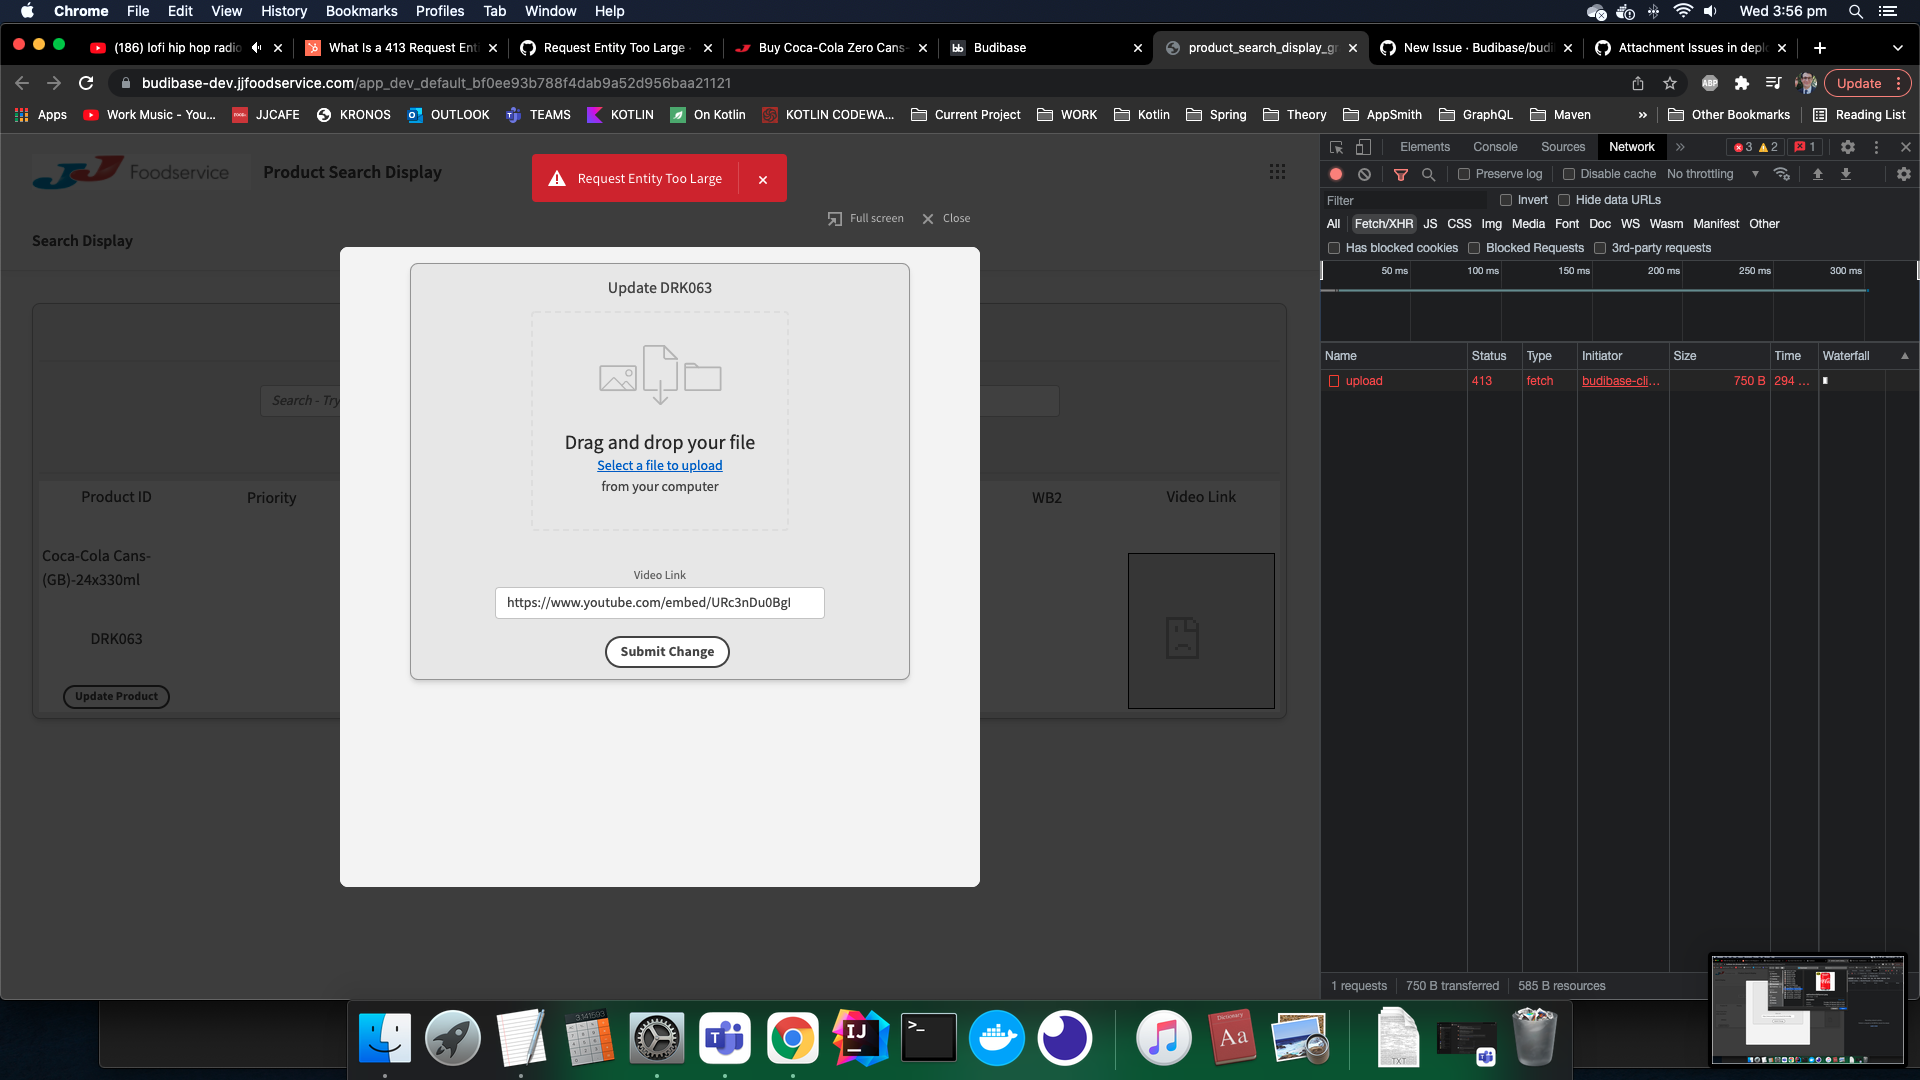
Task: Open the DevTools settings gear
Action: [x=1848, y=147]
